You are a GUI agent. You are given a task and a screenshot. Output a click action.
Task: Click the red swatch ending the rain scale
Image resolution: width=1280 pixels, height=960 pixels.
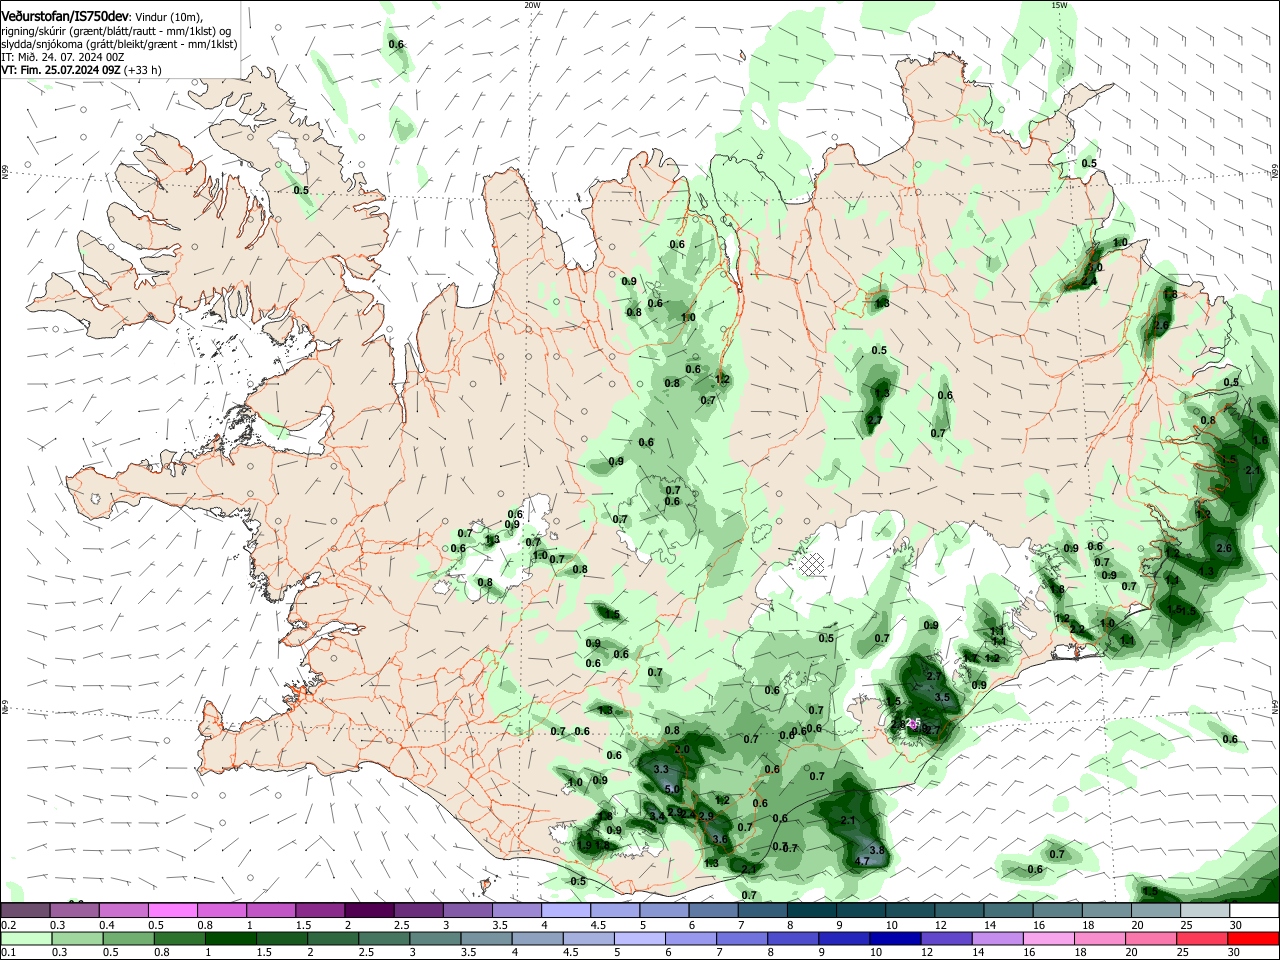coord(1254,939)
